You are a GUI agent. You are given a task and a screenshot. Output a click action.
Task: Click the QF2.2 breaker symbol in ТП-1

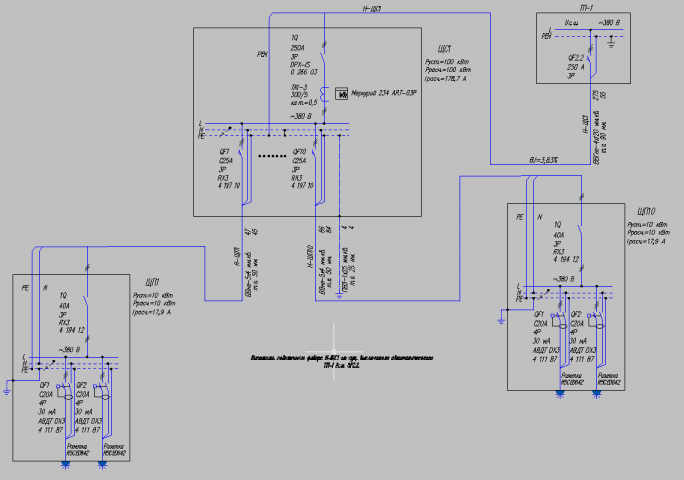coord(589,57)
